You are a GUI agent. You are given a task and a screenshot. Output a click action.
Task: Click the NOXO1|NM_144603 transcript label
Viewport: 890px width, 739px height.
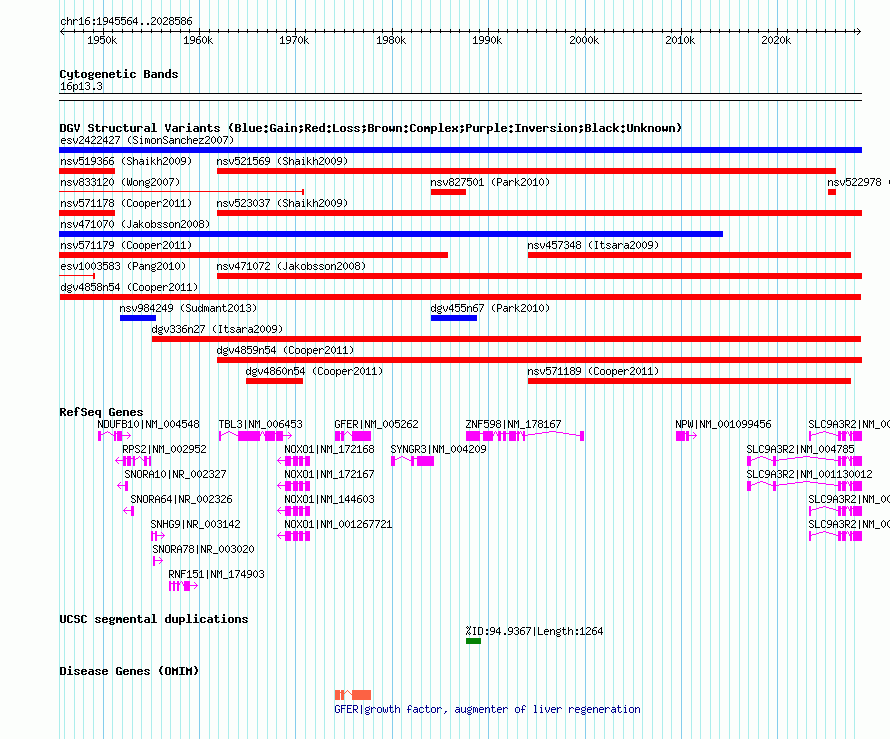pyautogui.click(x=329, y=499)
